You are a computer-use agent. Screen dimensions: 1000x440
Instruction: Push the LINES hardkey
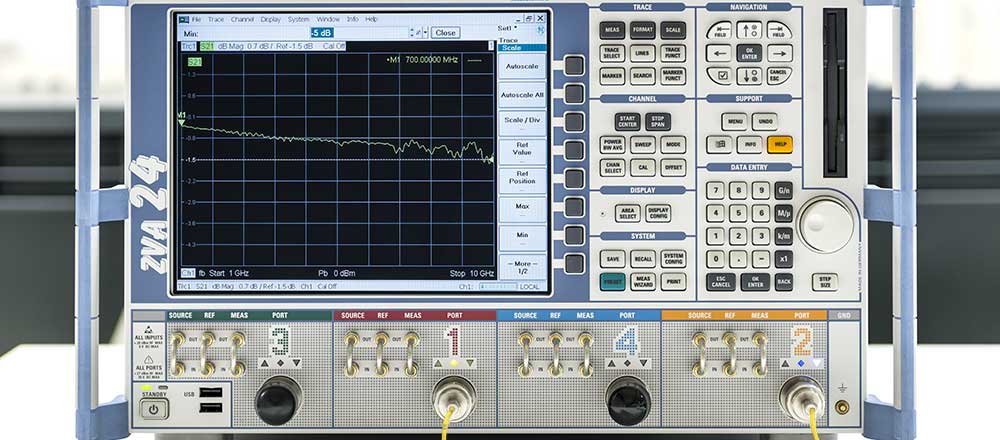(642, 53)
